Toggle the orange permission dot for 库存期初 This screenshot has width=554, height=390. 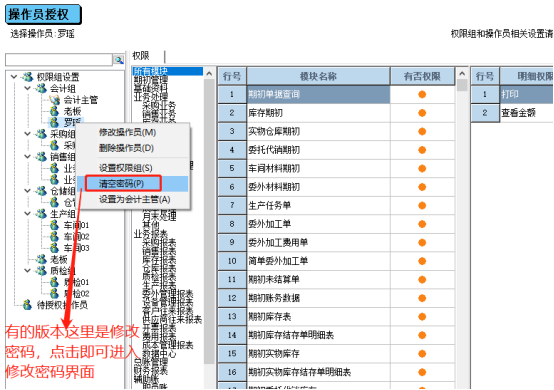click(x=422, y=113)
